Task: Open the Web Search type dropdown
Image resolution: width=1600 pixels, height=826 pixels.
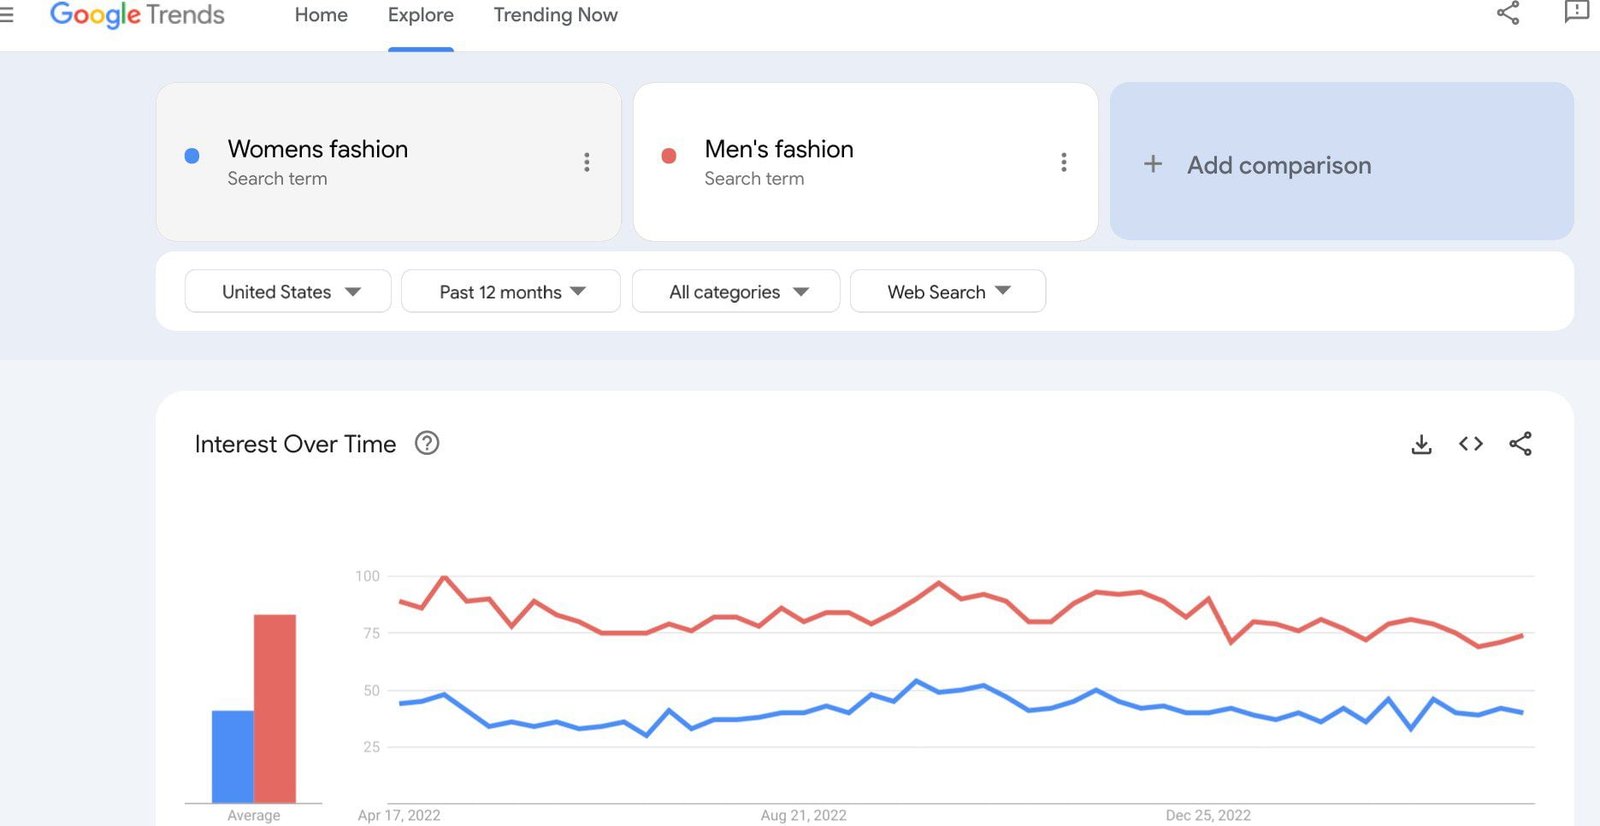Action: pyautogui.click(x=948, y=291)
